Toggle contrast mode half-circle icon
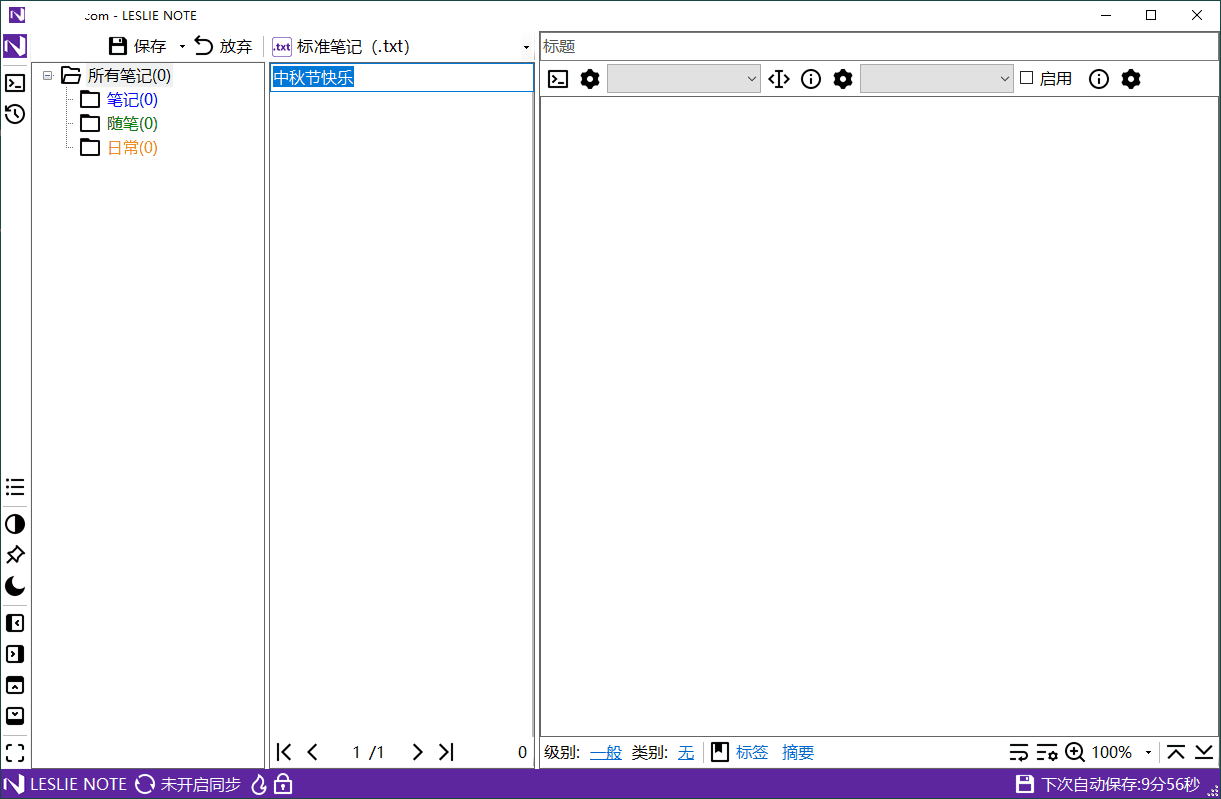 tap(15, 524)
